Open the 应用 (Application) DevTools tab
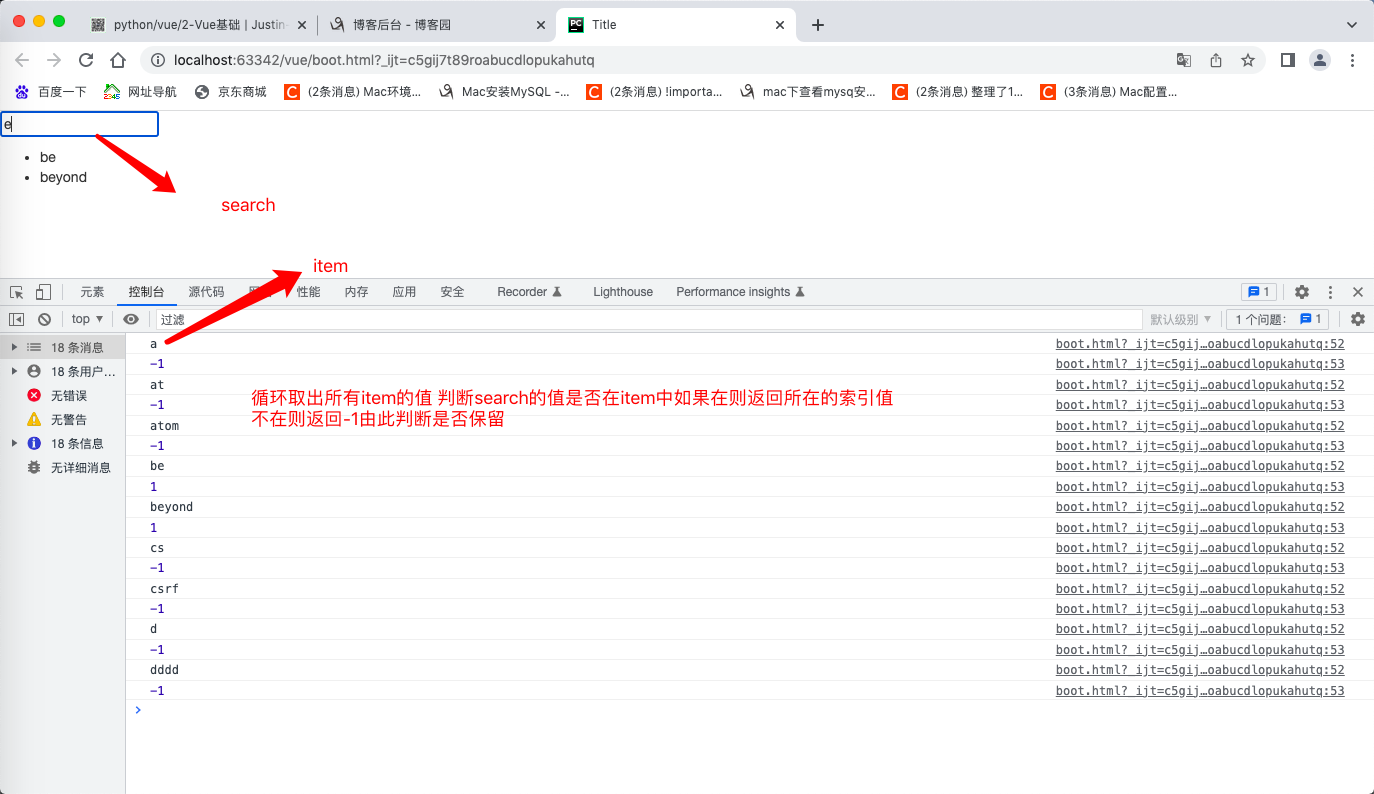 tap(404, 292)
